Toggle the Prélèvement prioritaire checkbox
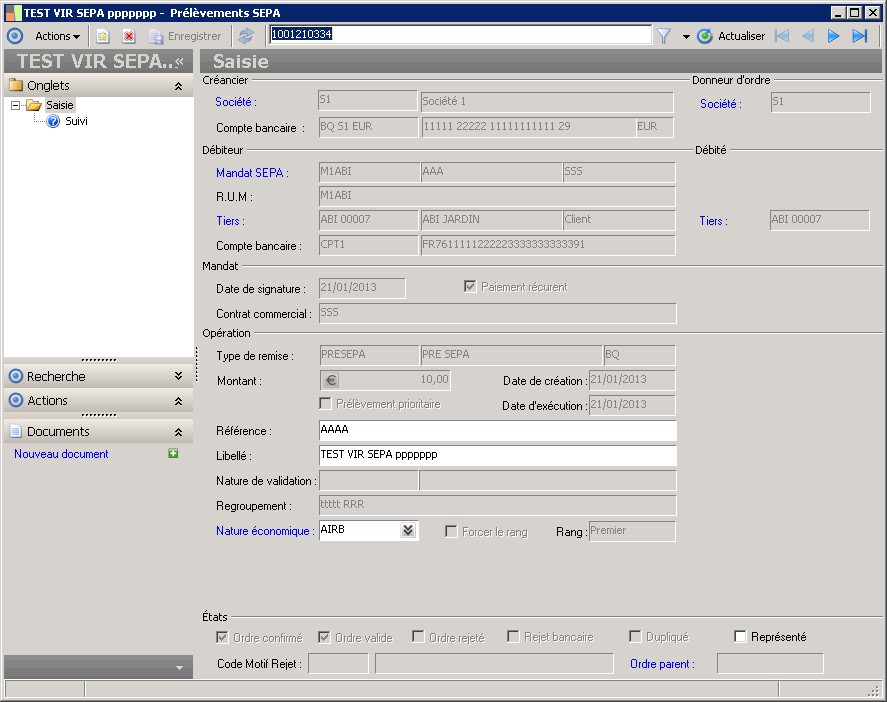The height and width of the screenshot is (702, 887). click(x=325, y=404)
